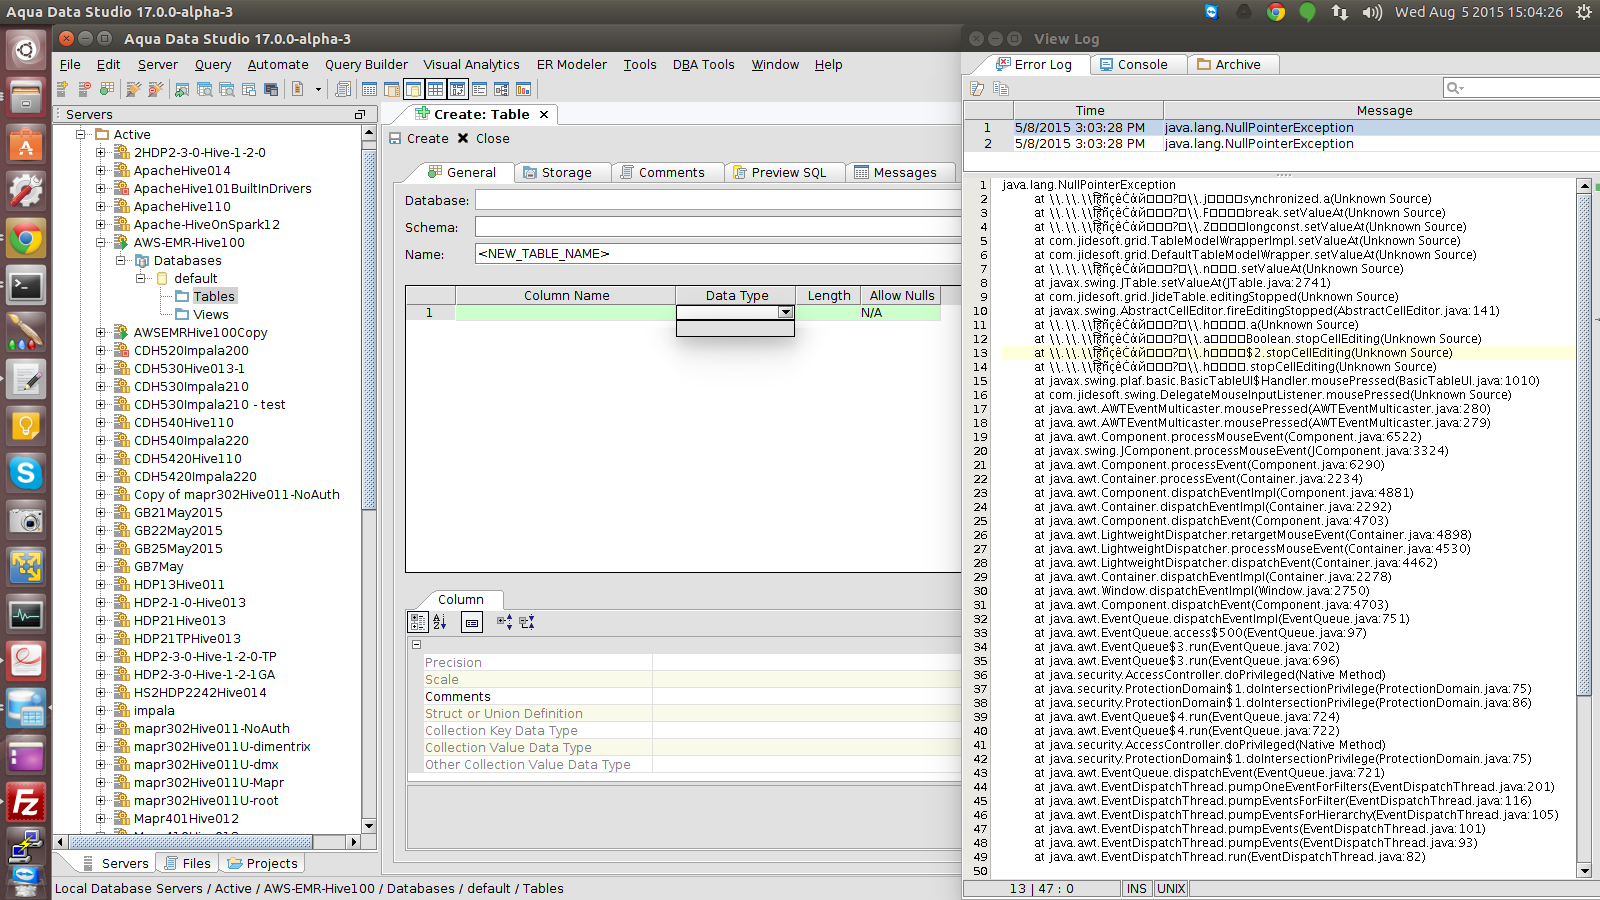Expand the impala server node
Viewport: 1600px width, 900px height.
coord(101,710)
